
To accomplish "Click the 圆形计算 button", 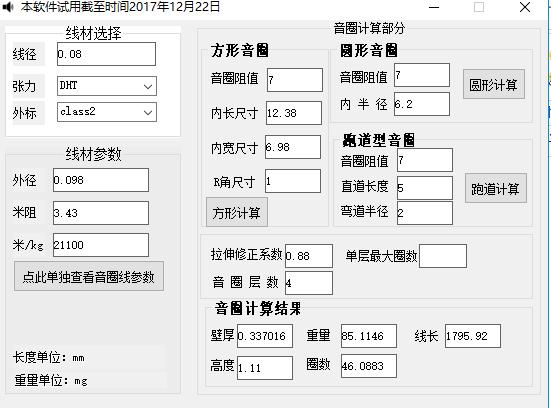I will [x=494, y=84].
